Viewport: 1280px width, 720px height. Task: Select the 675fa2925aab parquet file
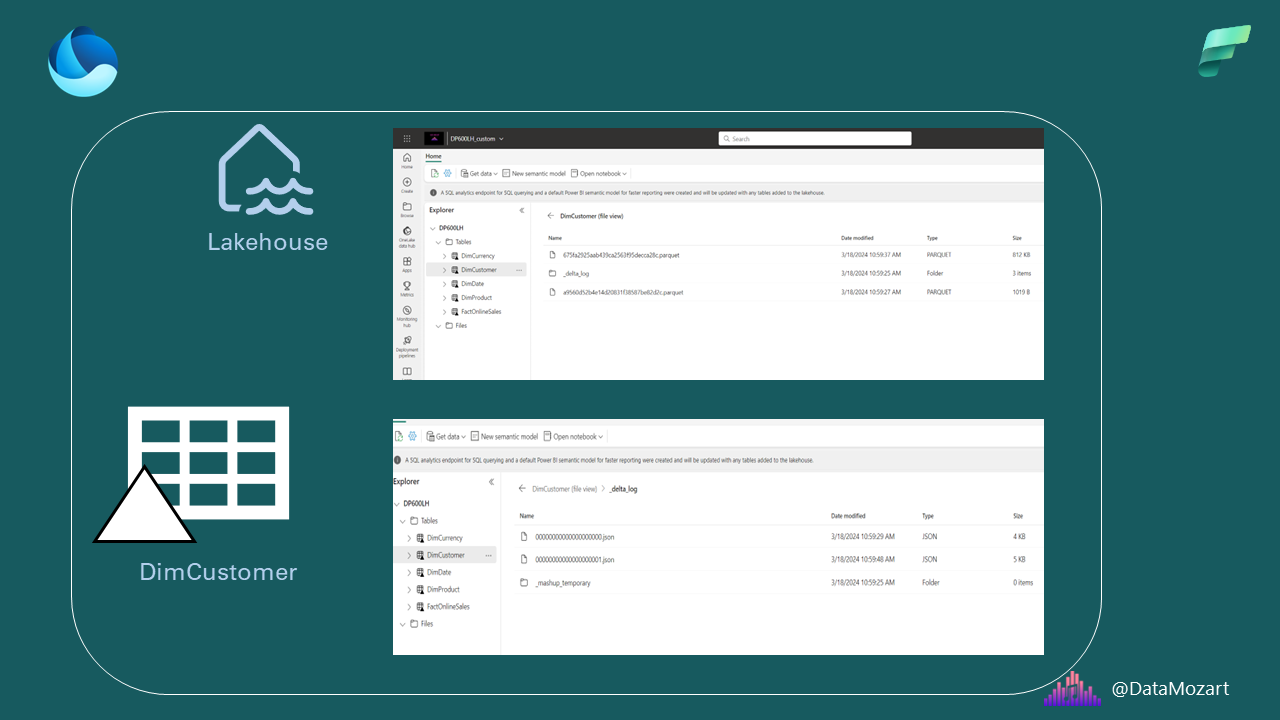(x=620, y=255)
